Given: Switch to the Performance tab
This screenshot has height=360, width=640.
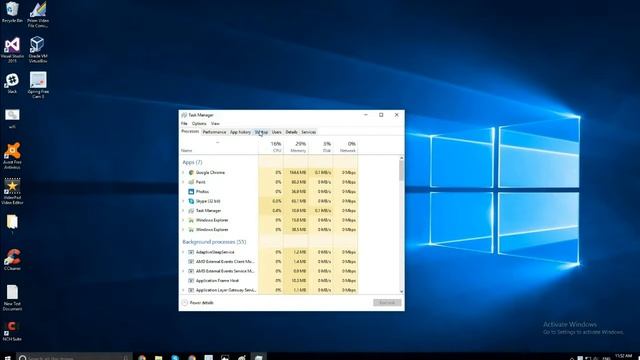Looking at the screenshot, I should 214,132.
